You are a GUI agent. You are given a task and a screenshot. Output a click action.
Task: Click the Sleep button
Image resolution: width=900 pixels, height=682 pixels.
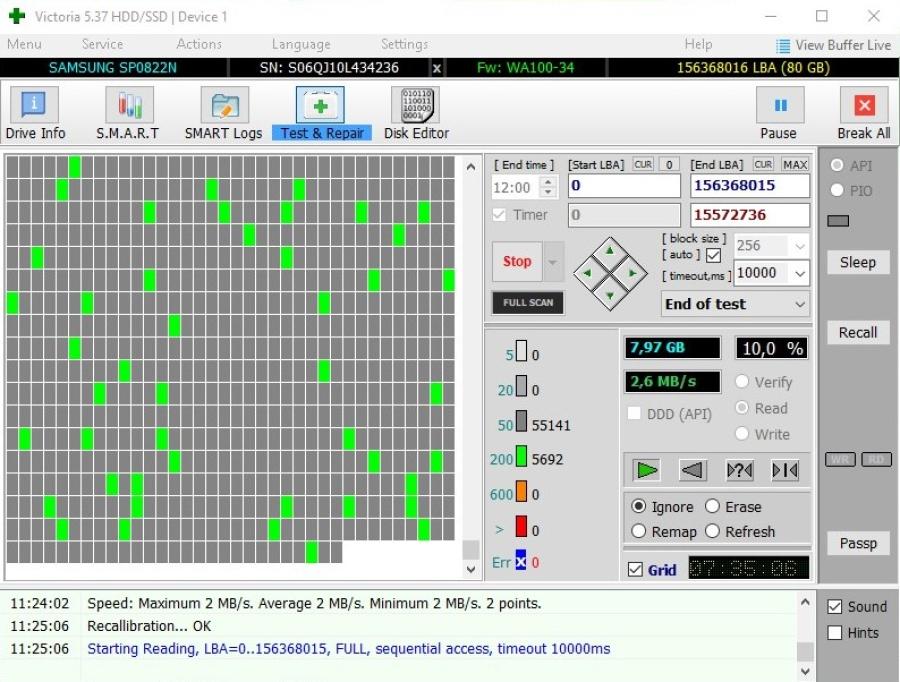pyautogui.click(x=857, y=262)
